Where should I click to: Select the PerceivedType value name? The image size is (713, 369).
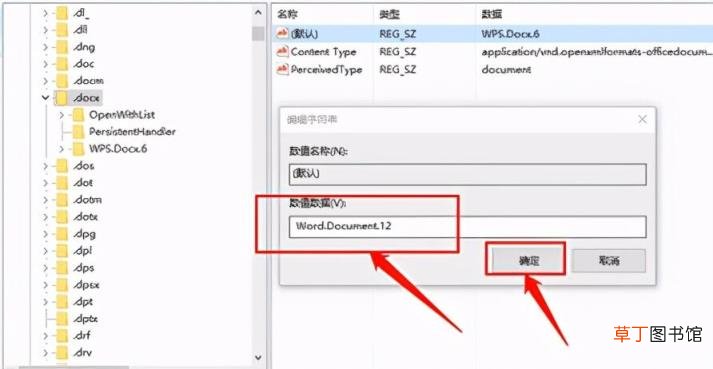(326, 70)
